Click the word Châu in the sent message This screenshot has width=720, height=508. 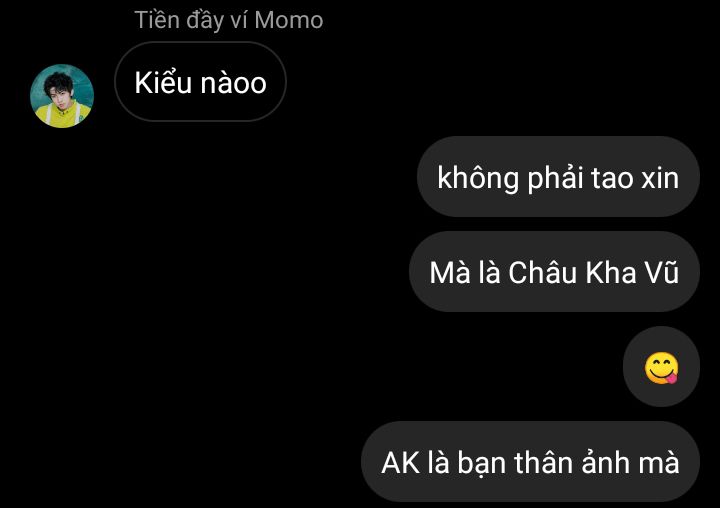pos(542,272)
